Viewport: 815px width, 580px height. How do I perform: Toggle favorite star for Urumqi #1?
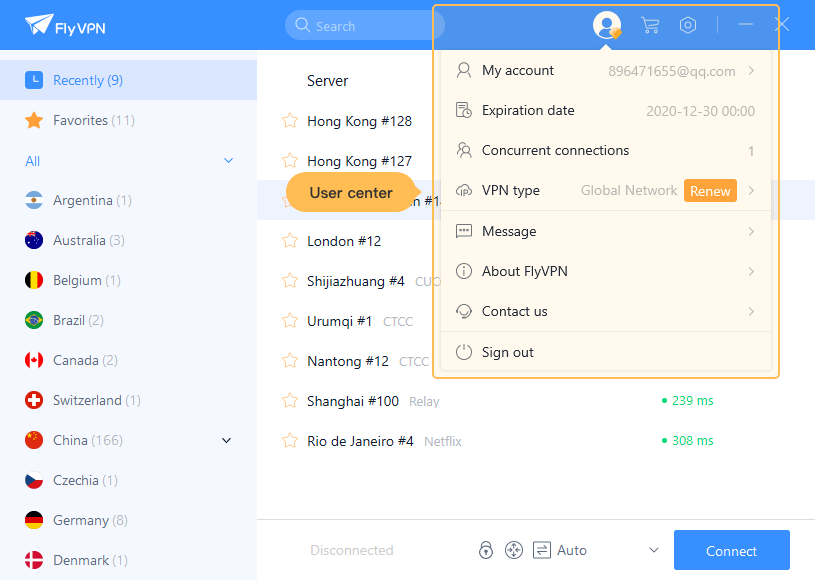pyautogui.click(x=290, y=321)
